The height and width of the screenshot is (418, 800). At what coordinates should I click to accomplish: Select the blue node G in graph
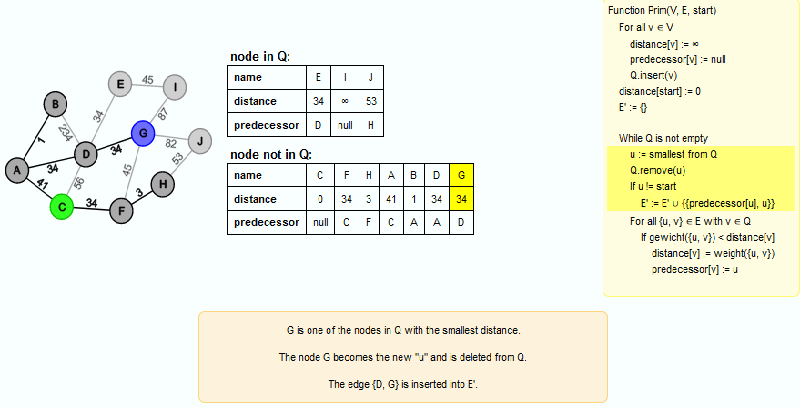click(143, 134)
